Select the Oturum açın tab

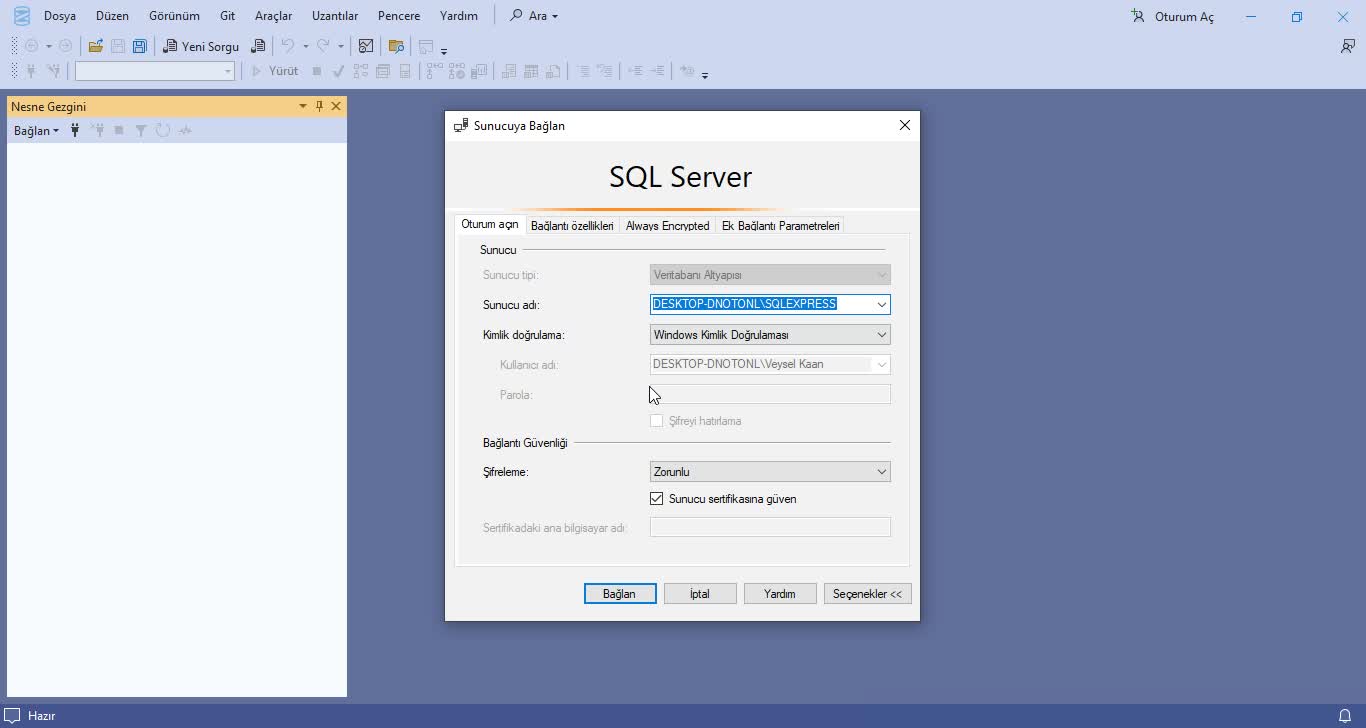pos(490,224)
